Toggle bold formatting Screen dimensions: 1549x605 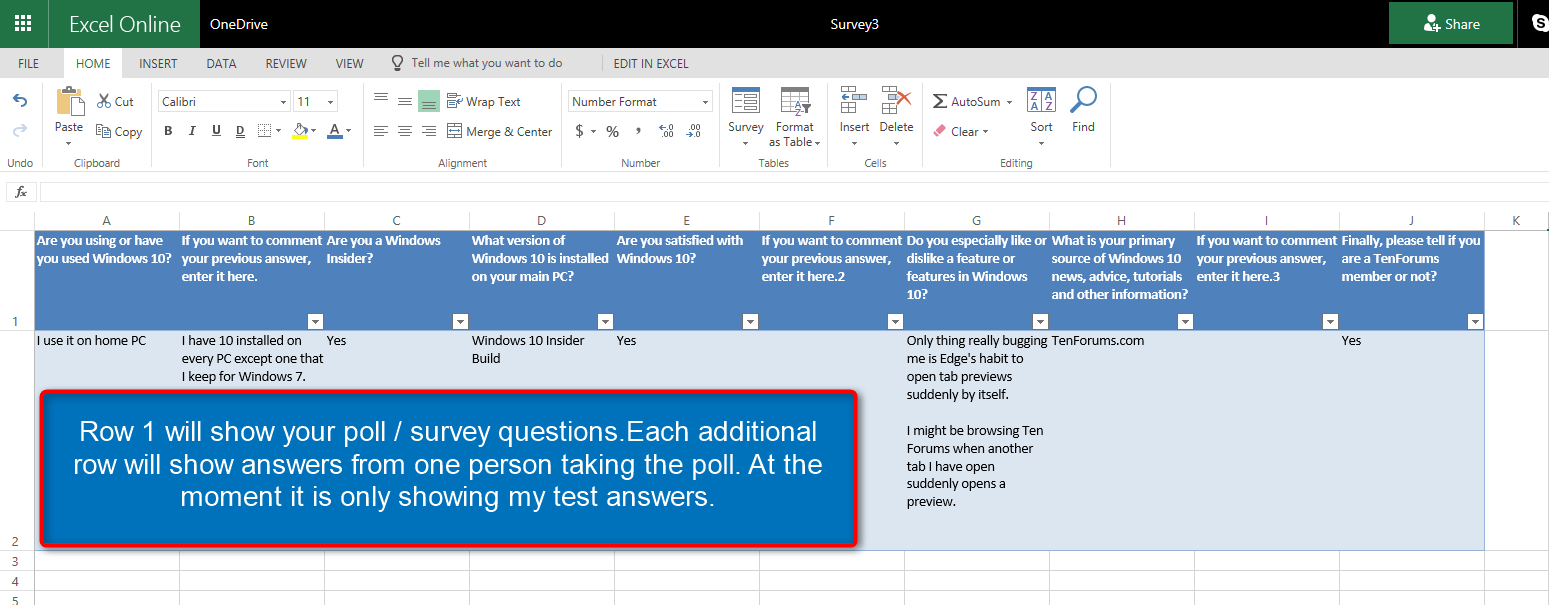pyautogui.click(x=168, y=131)
